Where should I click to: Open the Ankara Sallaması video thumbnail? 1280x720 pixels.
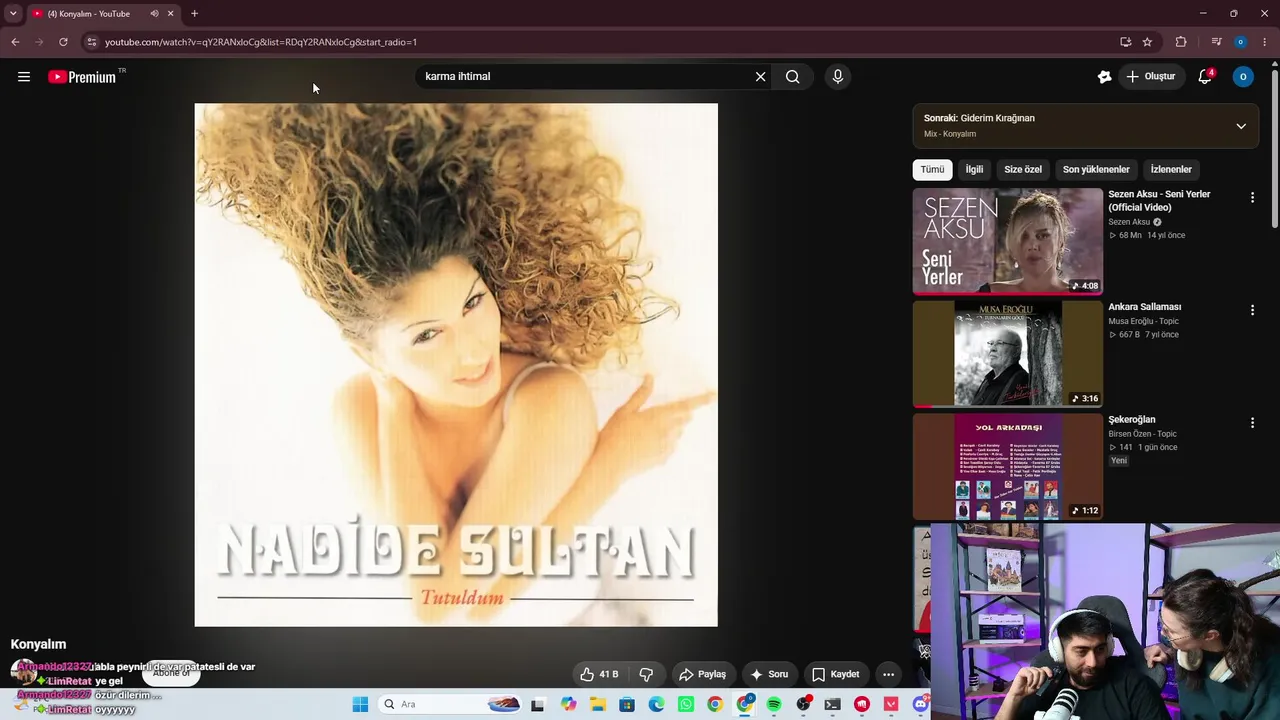pos(1007,354)
